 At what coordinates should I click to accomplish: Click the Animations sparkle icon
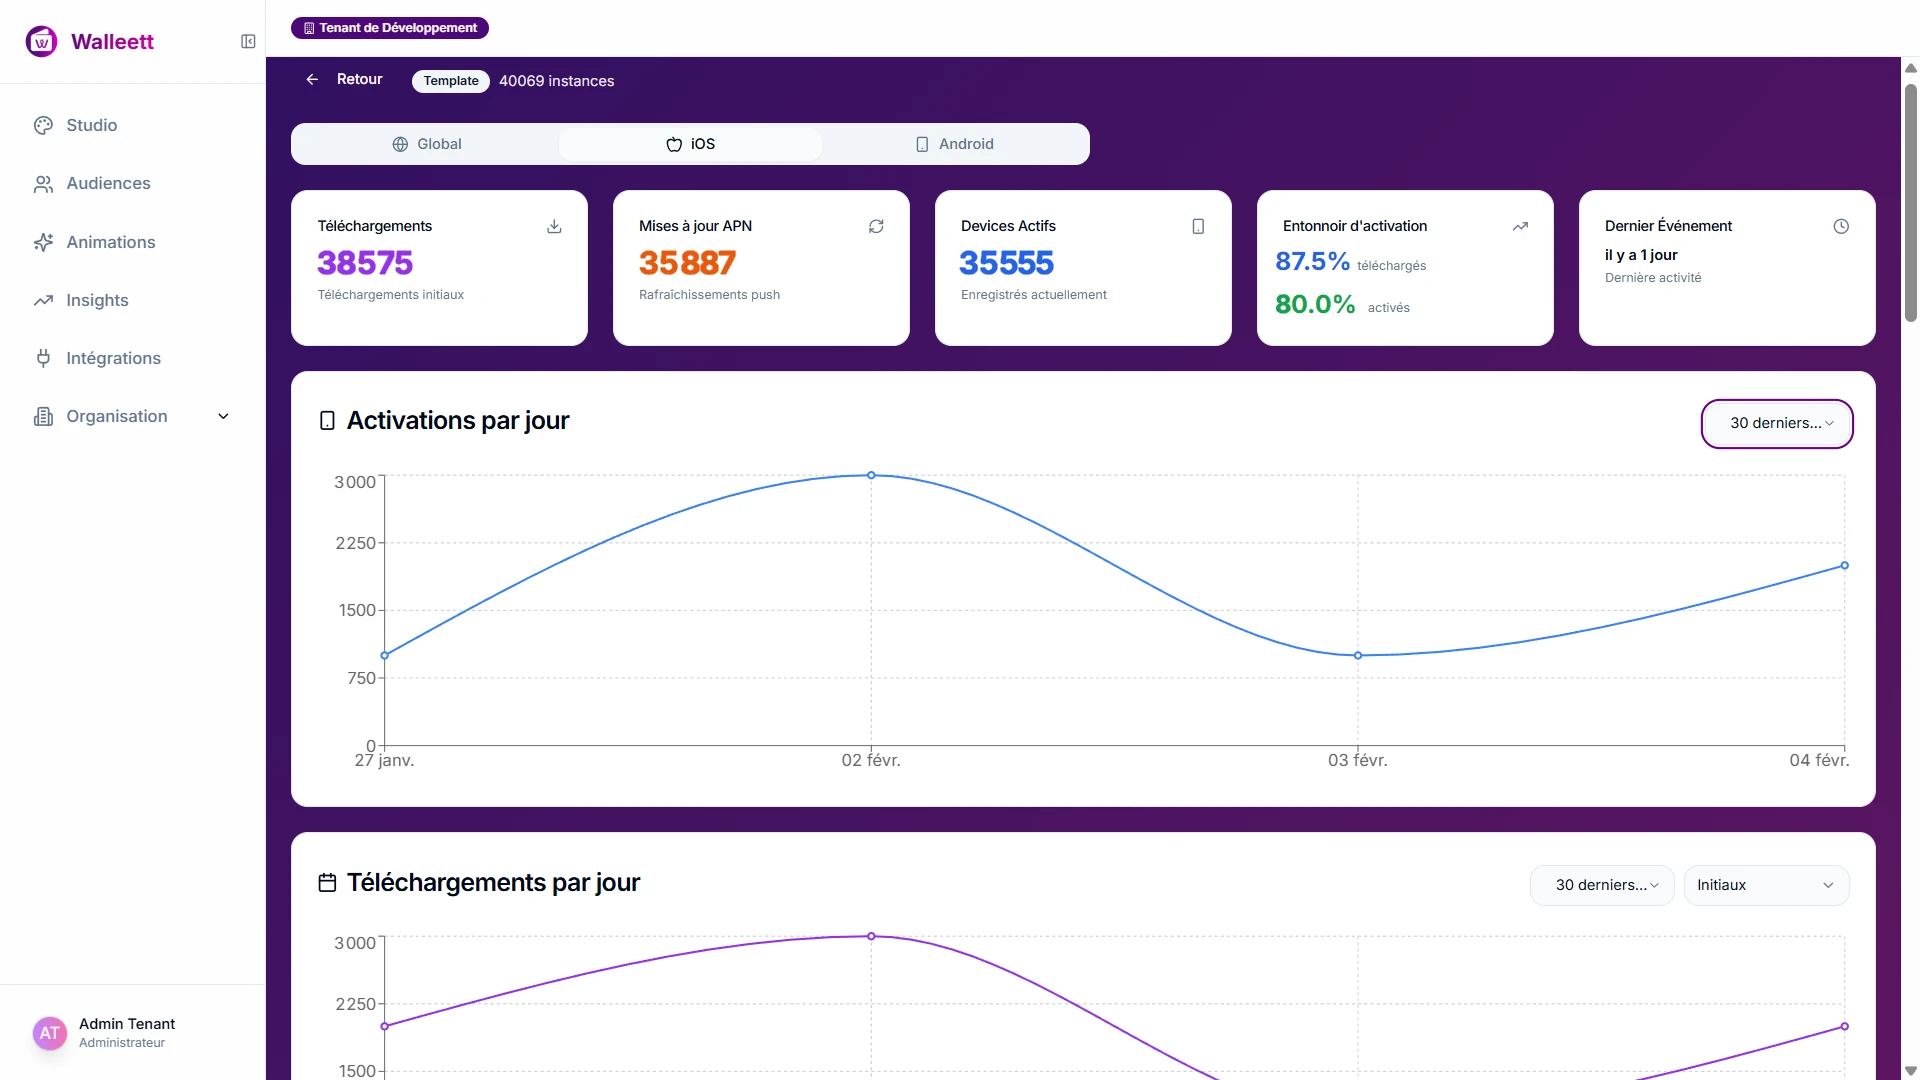(43, 242)
